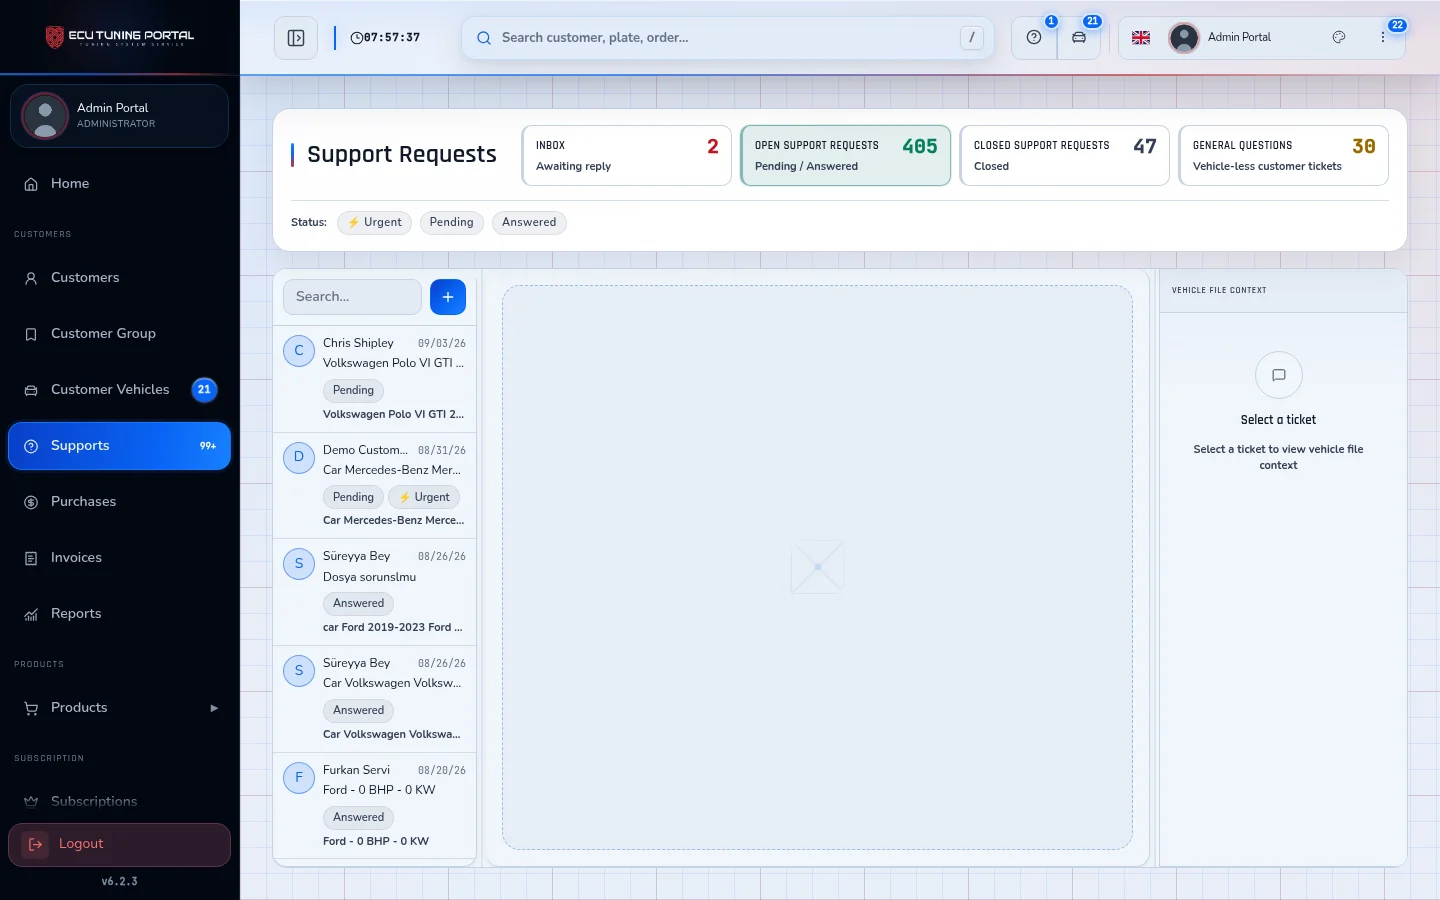
Task: Click the Reports chart icon
Action: [31, 614]
